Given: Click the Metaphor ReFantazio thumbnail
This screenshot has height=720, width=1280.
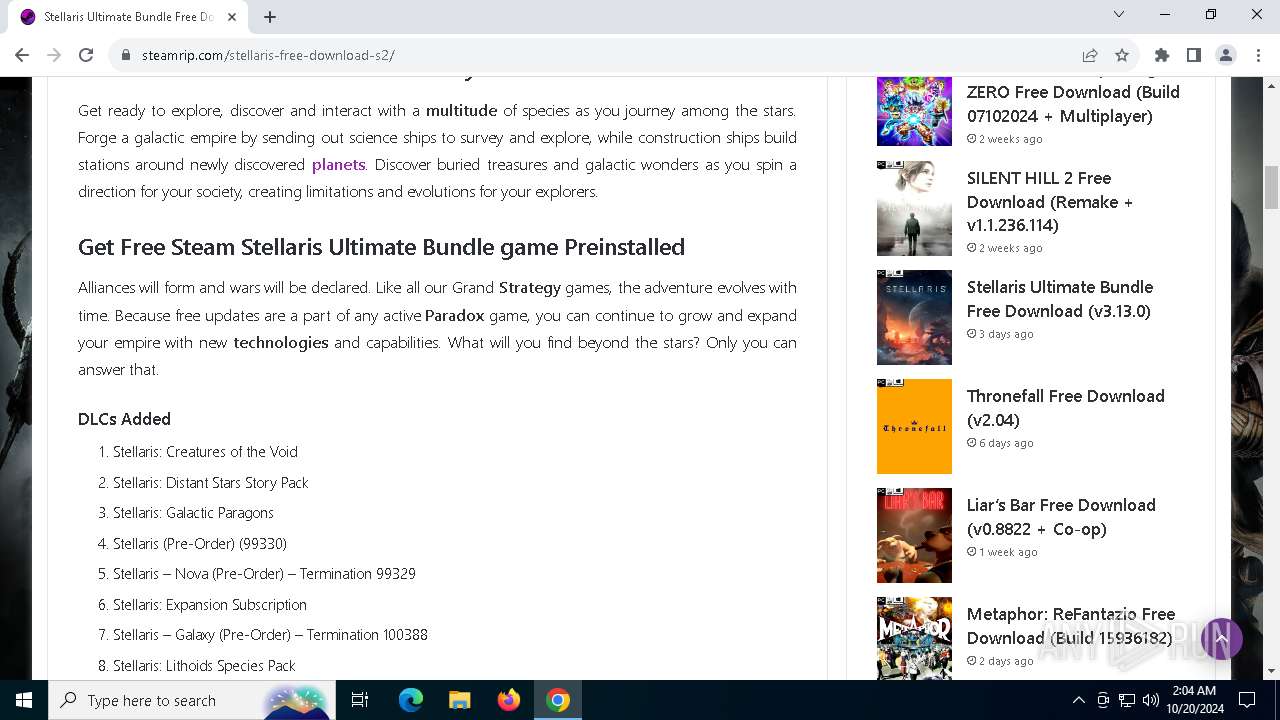Looking at the screenshot, I should (x=914, y=638).
